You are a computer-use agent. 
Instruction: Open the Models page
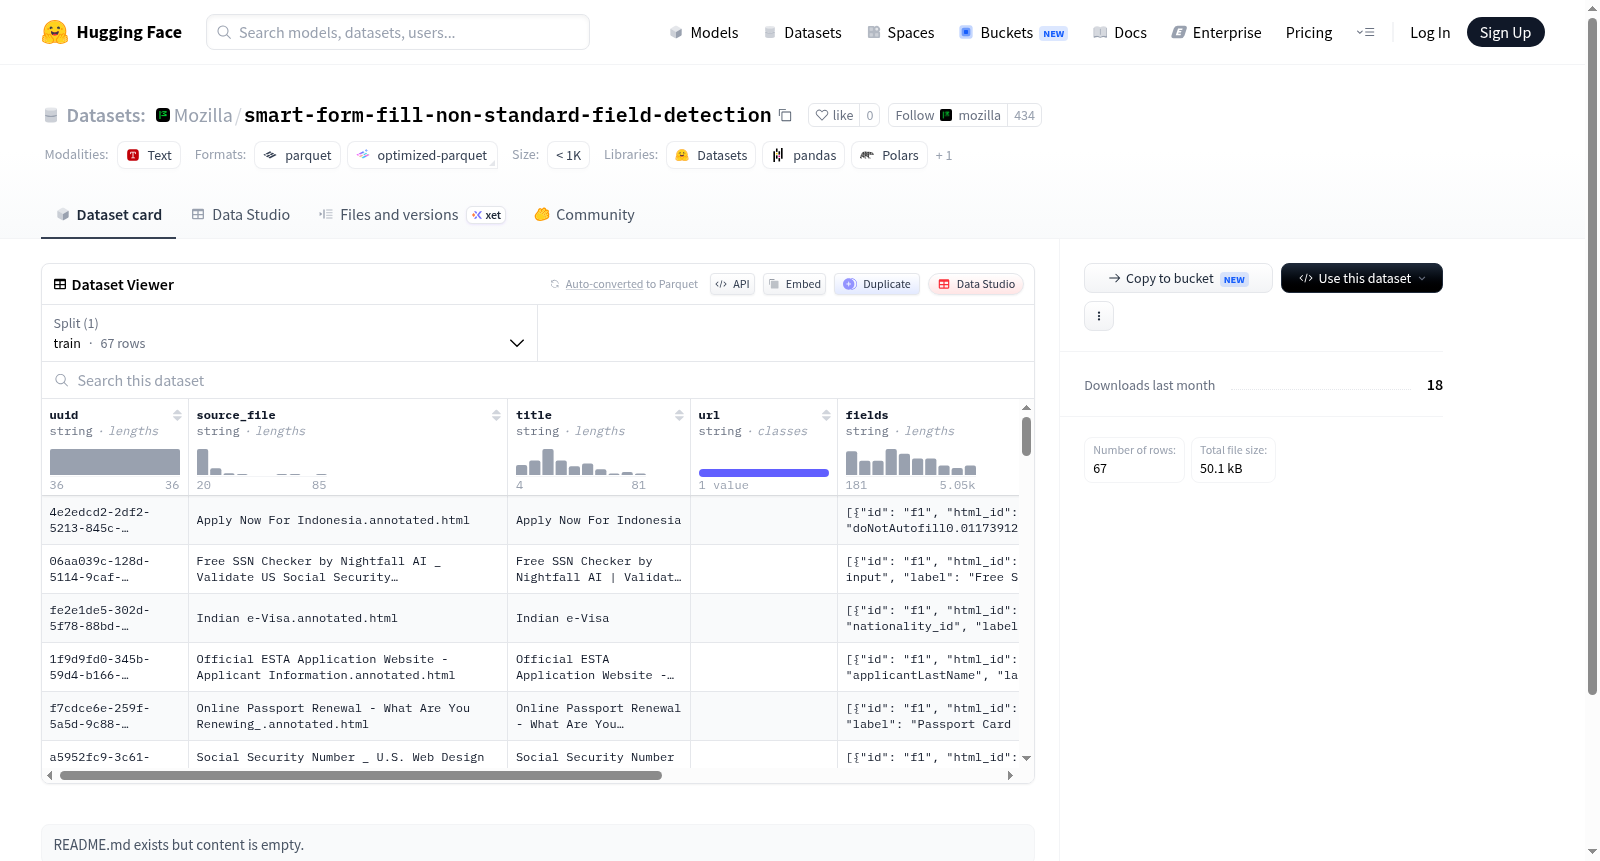tap(704, 32)
